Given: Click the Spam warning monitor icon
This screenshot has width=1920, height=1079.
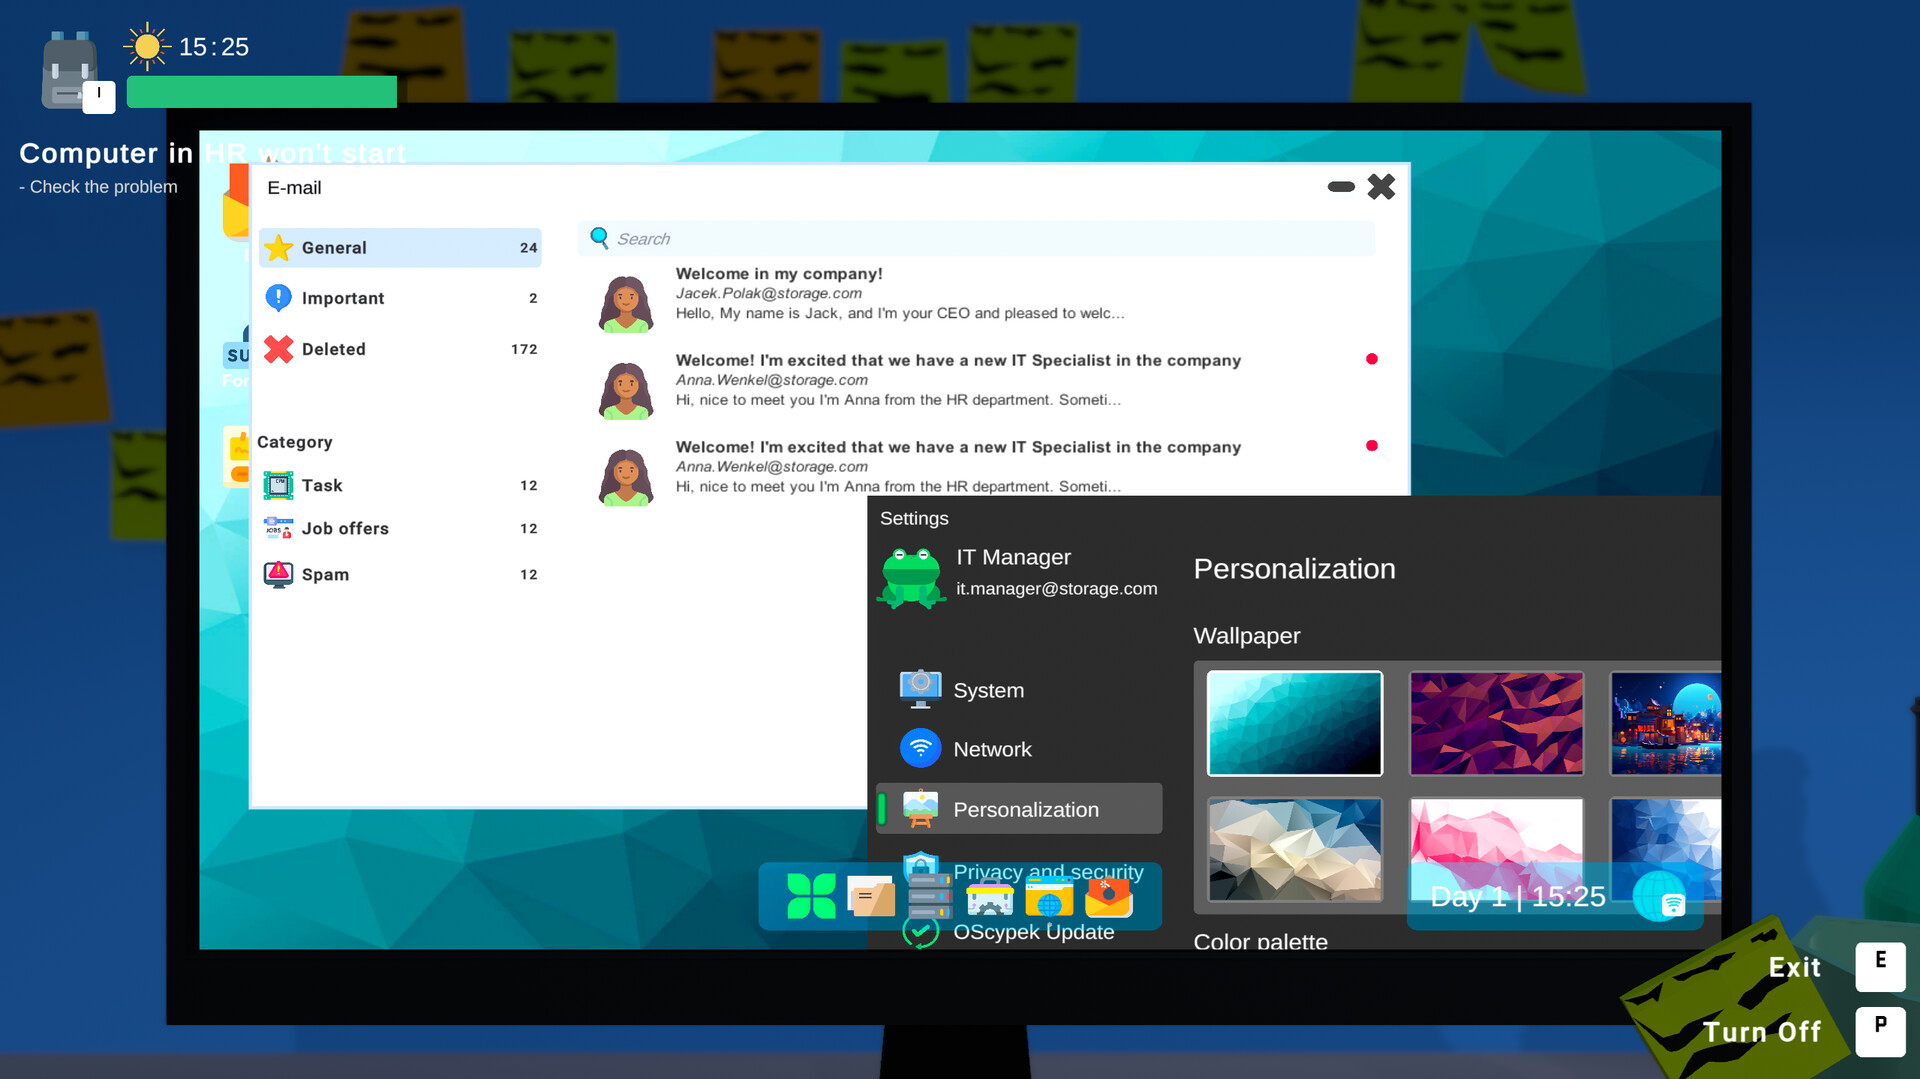Looking at the screenshot, I should 278,574.
